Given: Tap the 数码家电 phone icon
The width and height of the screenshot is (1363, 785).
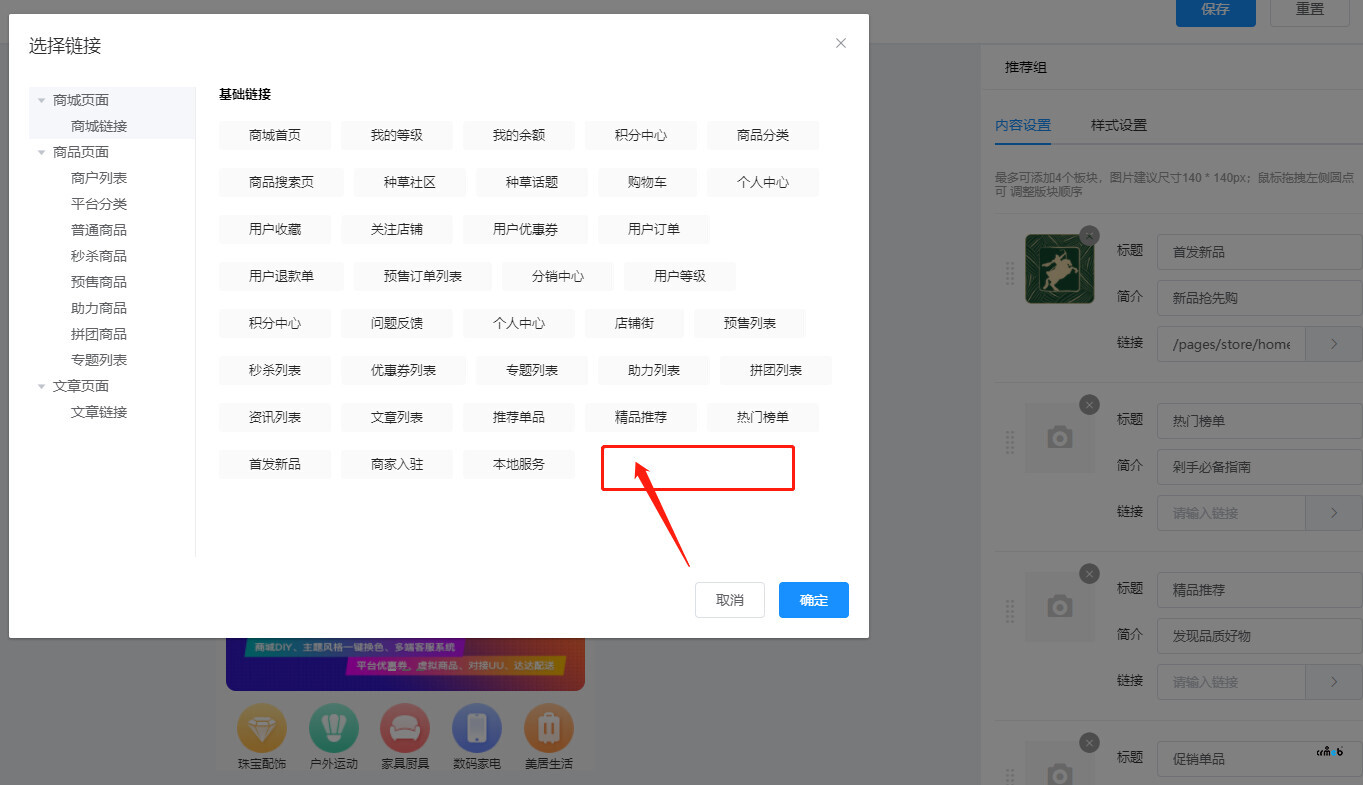Looking at the screenshot, I should 477,728.
